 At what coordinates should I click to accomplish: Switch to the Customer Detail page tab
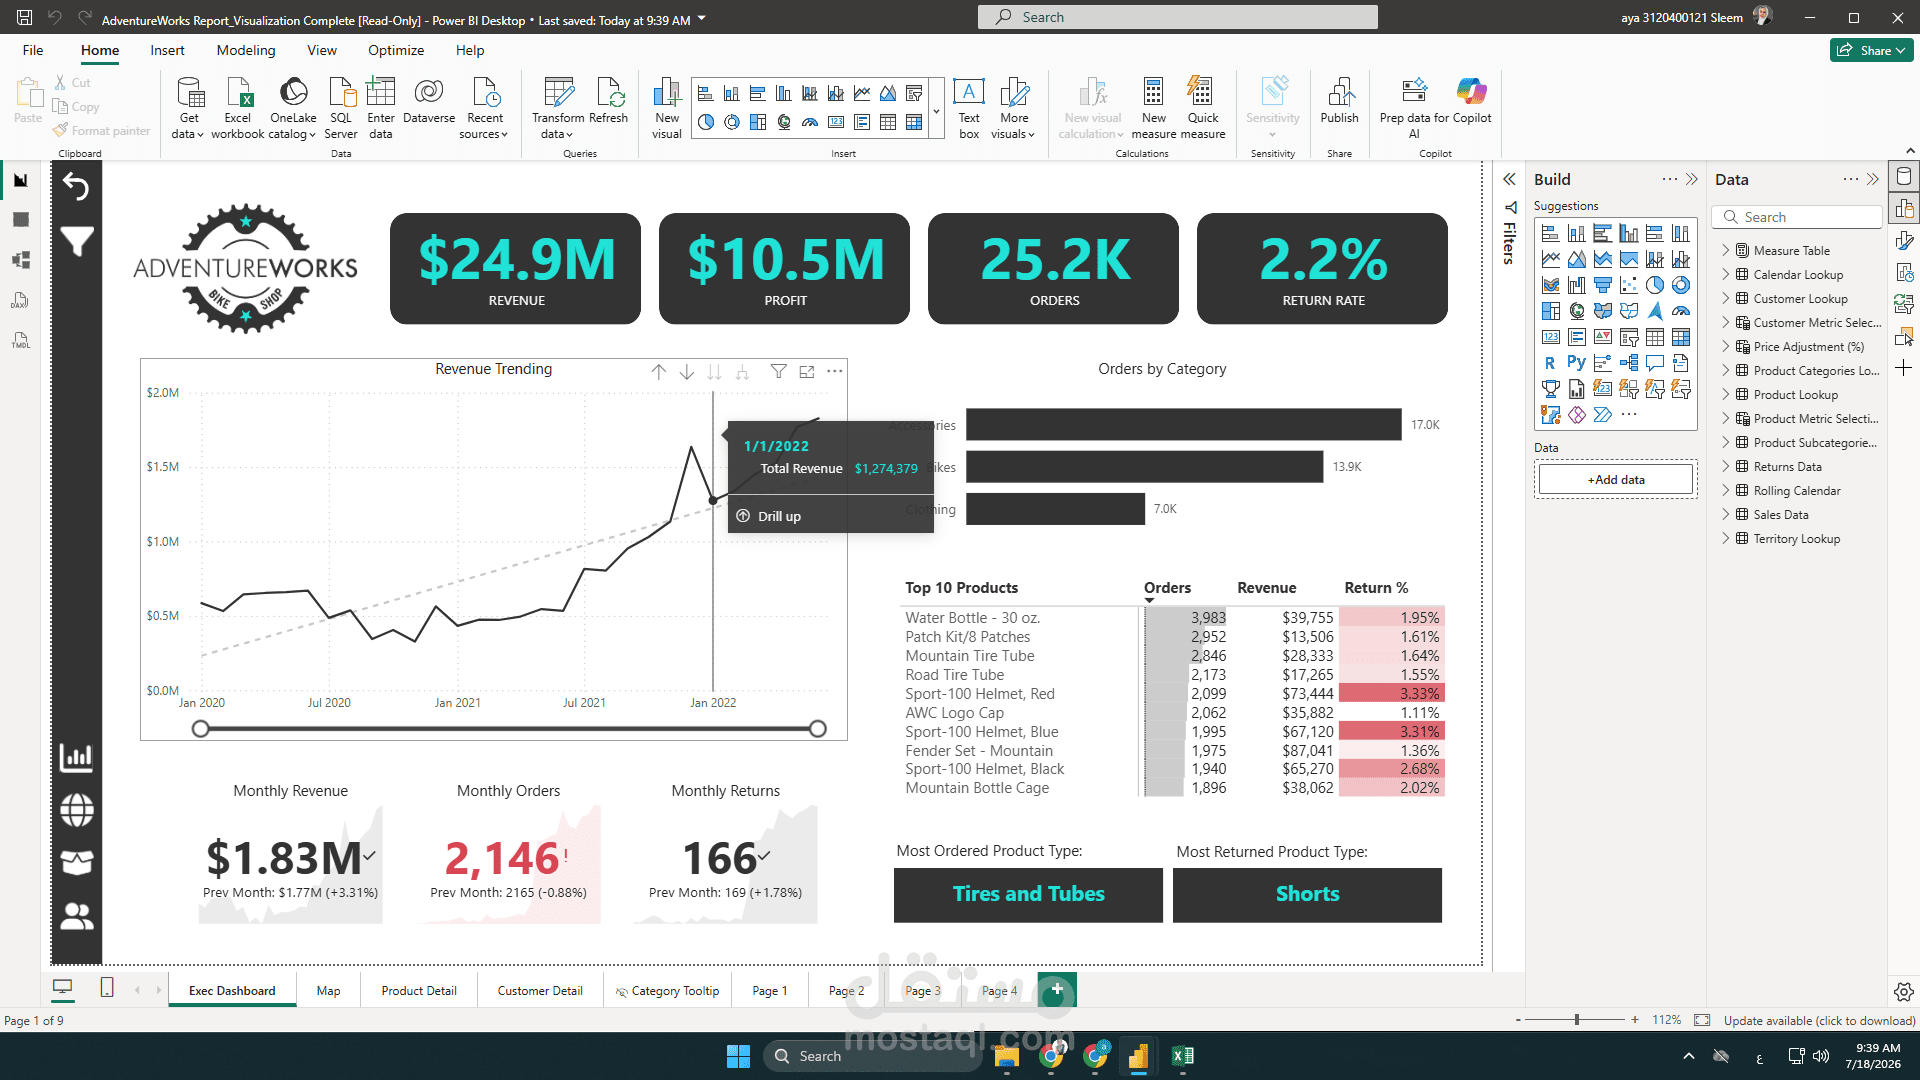[540, 991]
